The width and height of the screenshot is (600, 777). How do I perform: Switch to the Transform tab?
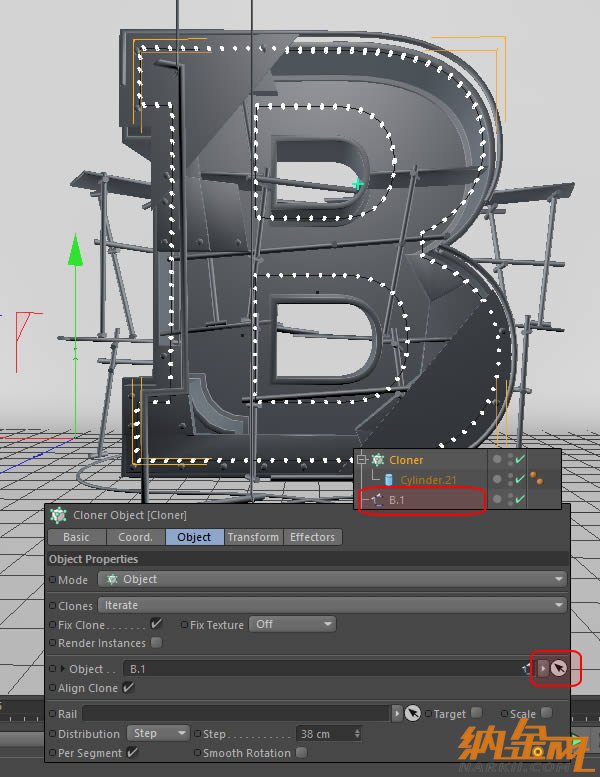(253, 537)
